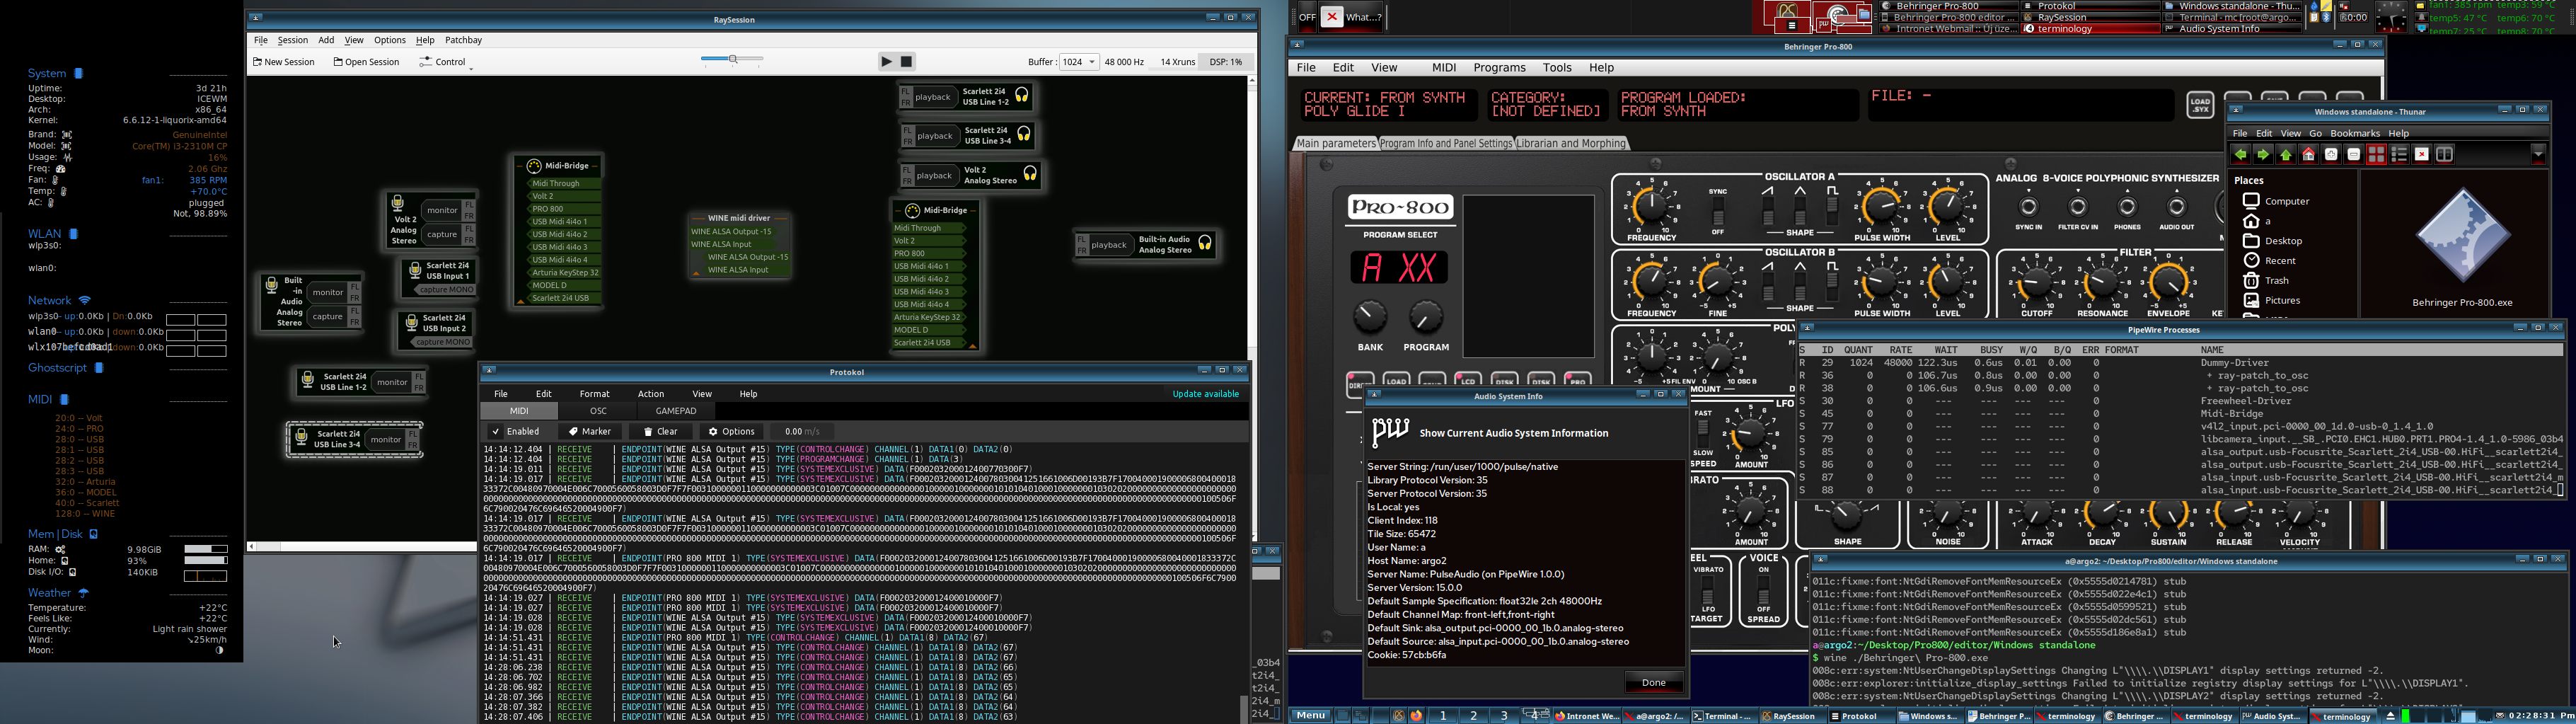Click the Midi-Bridge node icon in left patchbay box
This screenshot has height=724, width=2576.
[x=533, y=166]
